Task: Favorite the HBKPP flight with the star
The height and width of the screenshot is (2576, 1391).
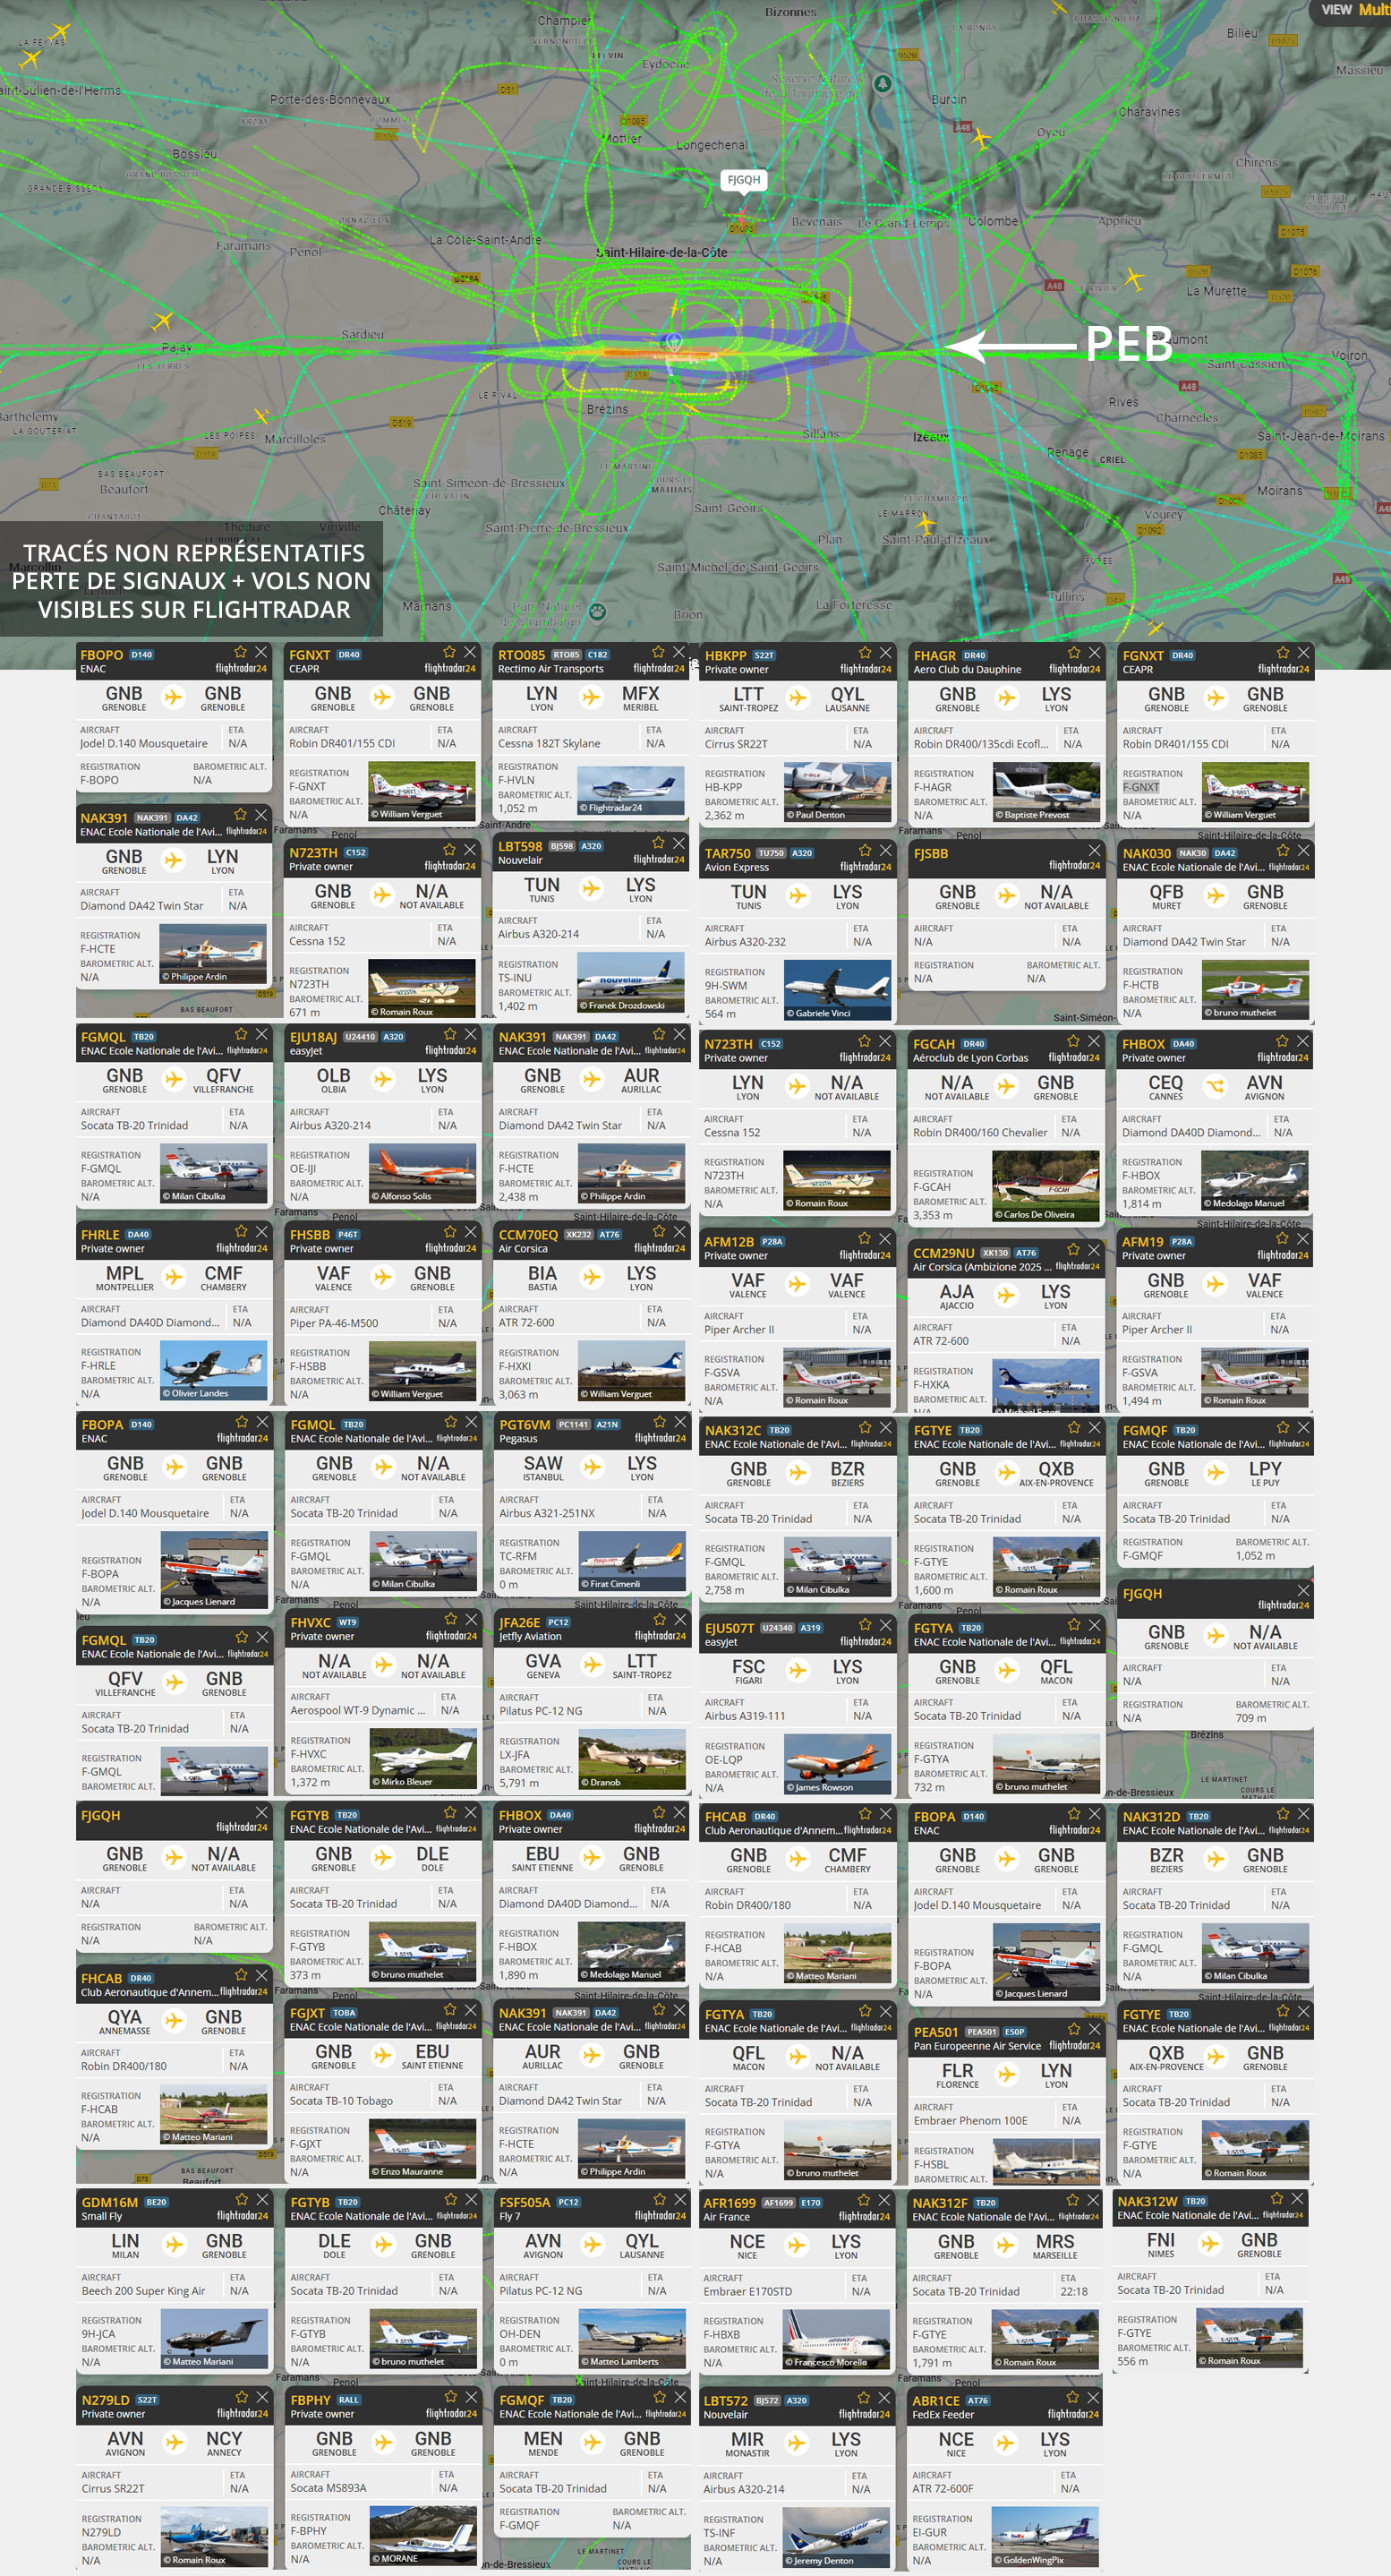Action: (865, 653)
